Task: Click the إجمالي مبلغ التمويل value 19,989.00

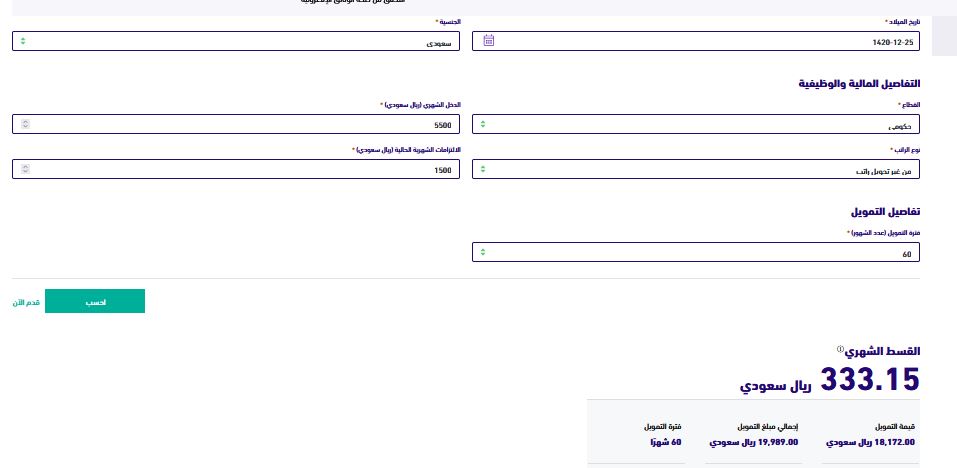Action: pos(754,442)
